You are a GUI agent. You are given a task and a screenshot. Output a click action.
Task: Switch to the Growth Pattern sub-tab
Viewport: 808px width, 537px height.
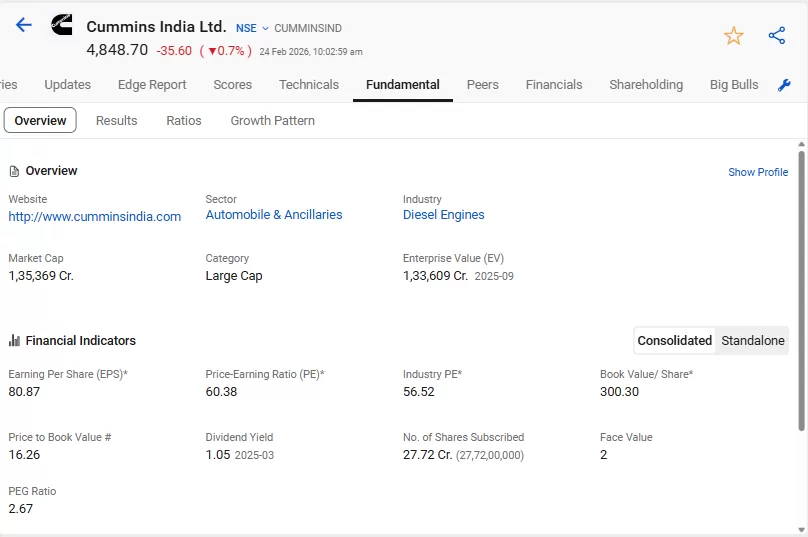click(x=272, y=121)
